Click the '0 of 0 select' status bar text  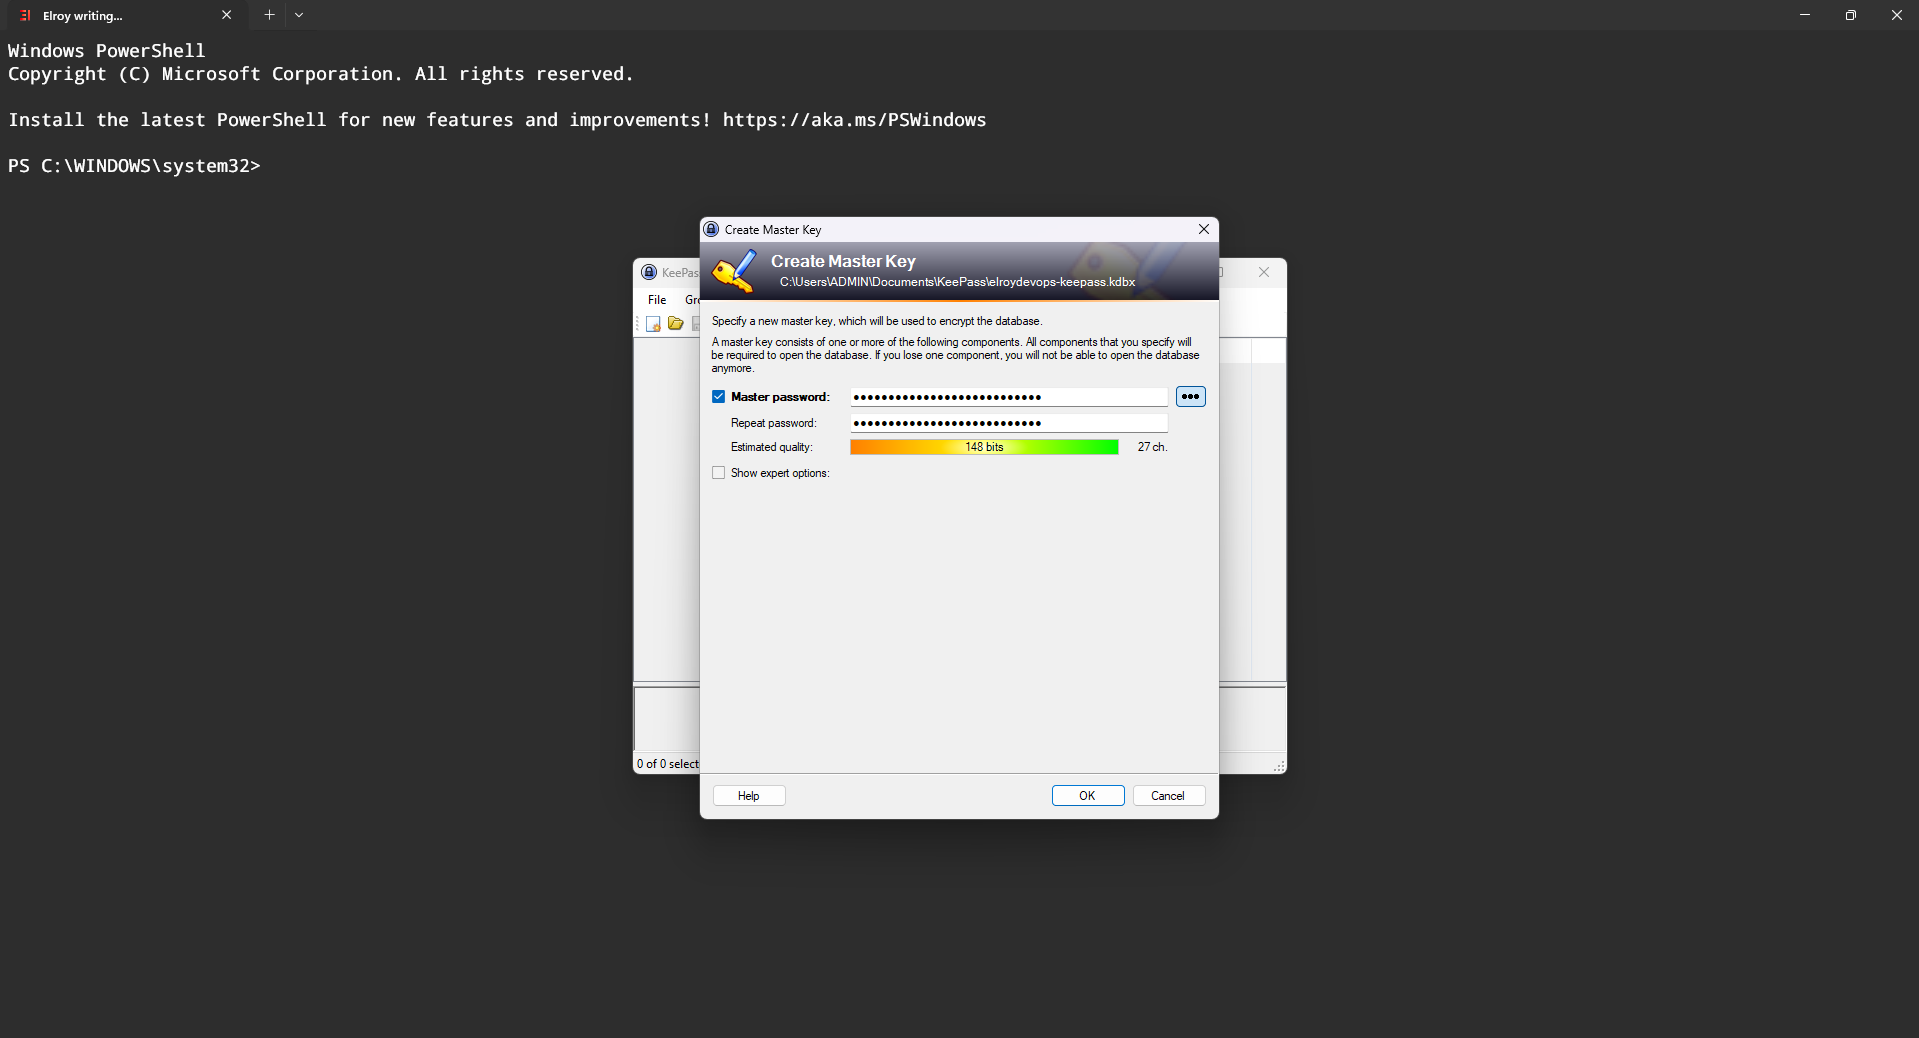coord(668,764)
